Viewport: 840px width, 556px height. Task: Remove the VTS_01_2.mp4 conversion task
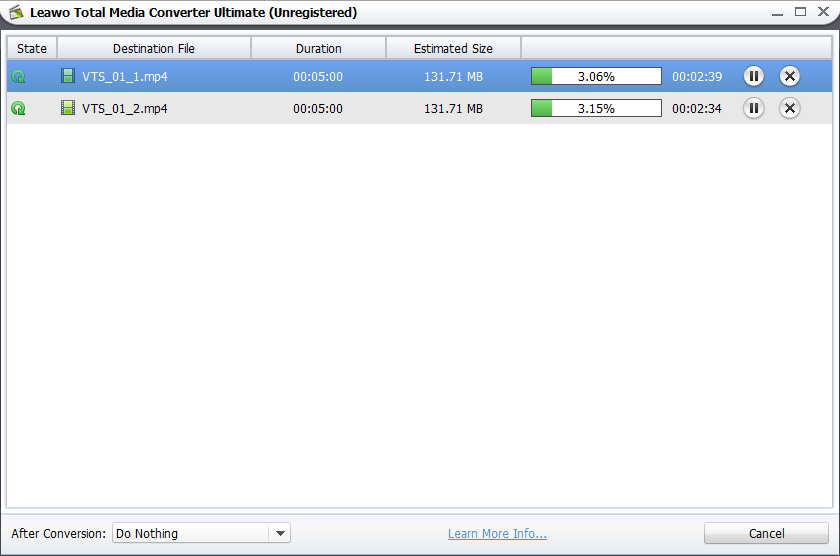(x=789, y=108)
